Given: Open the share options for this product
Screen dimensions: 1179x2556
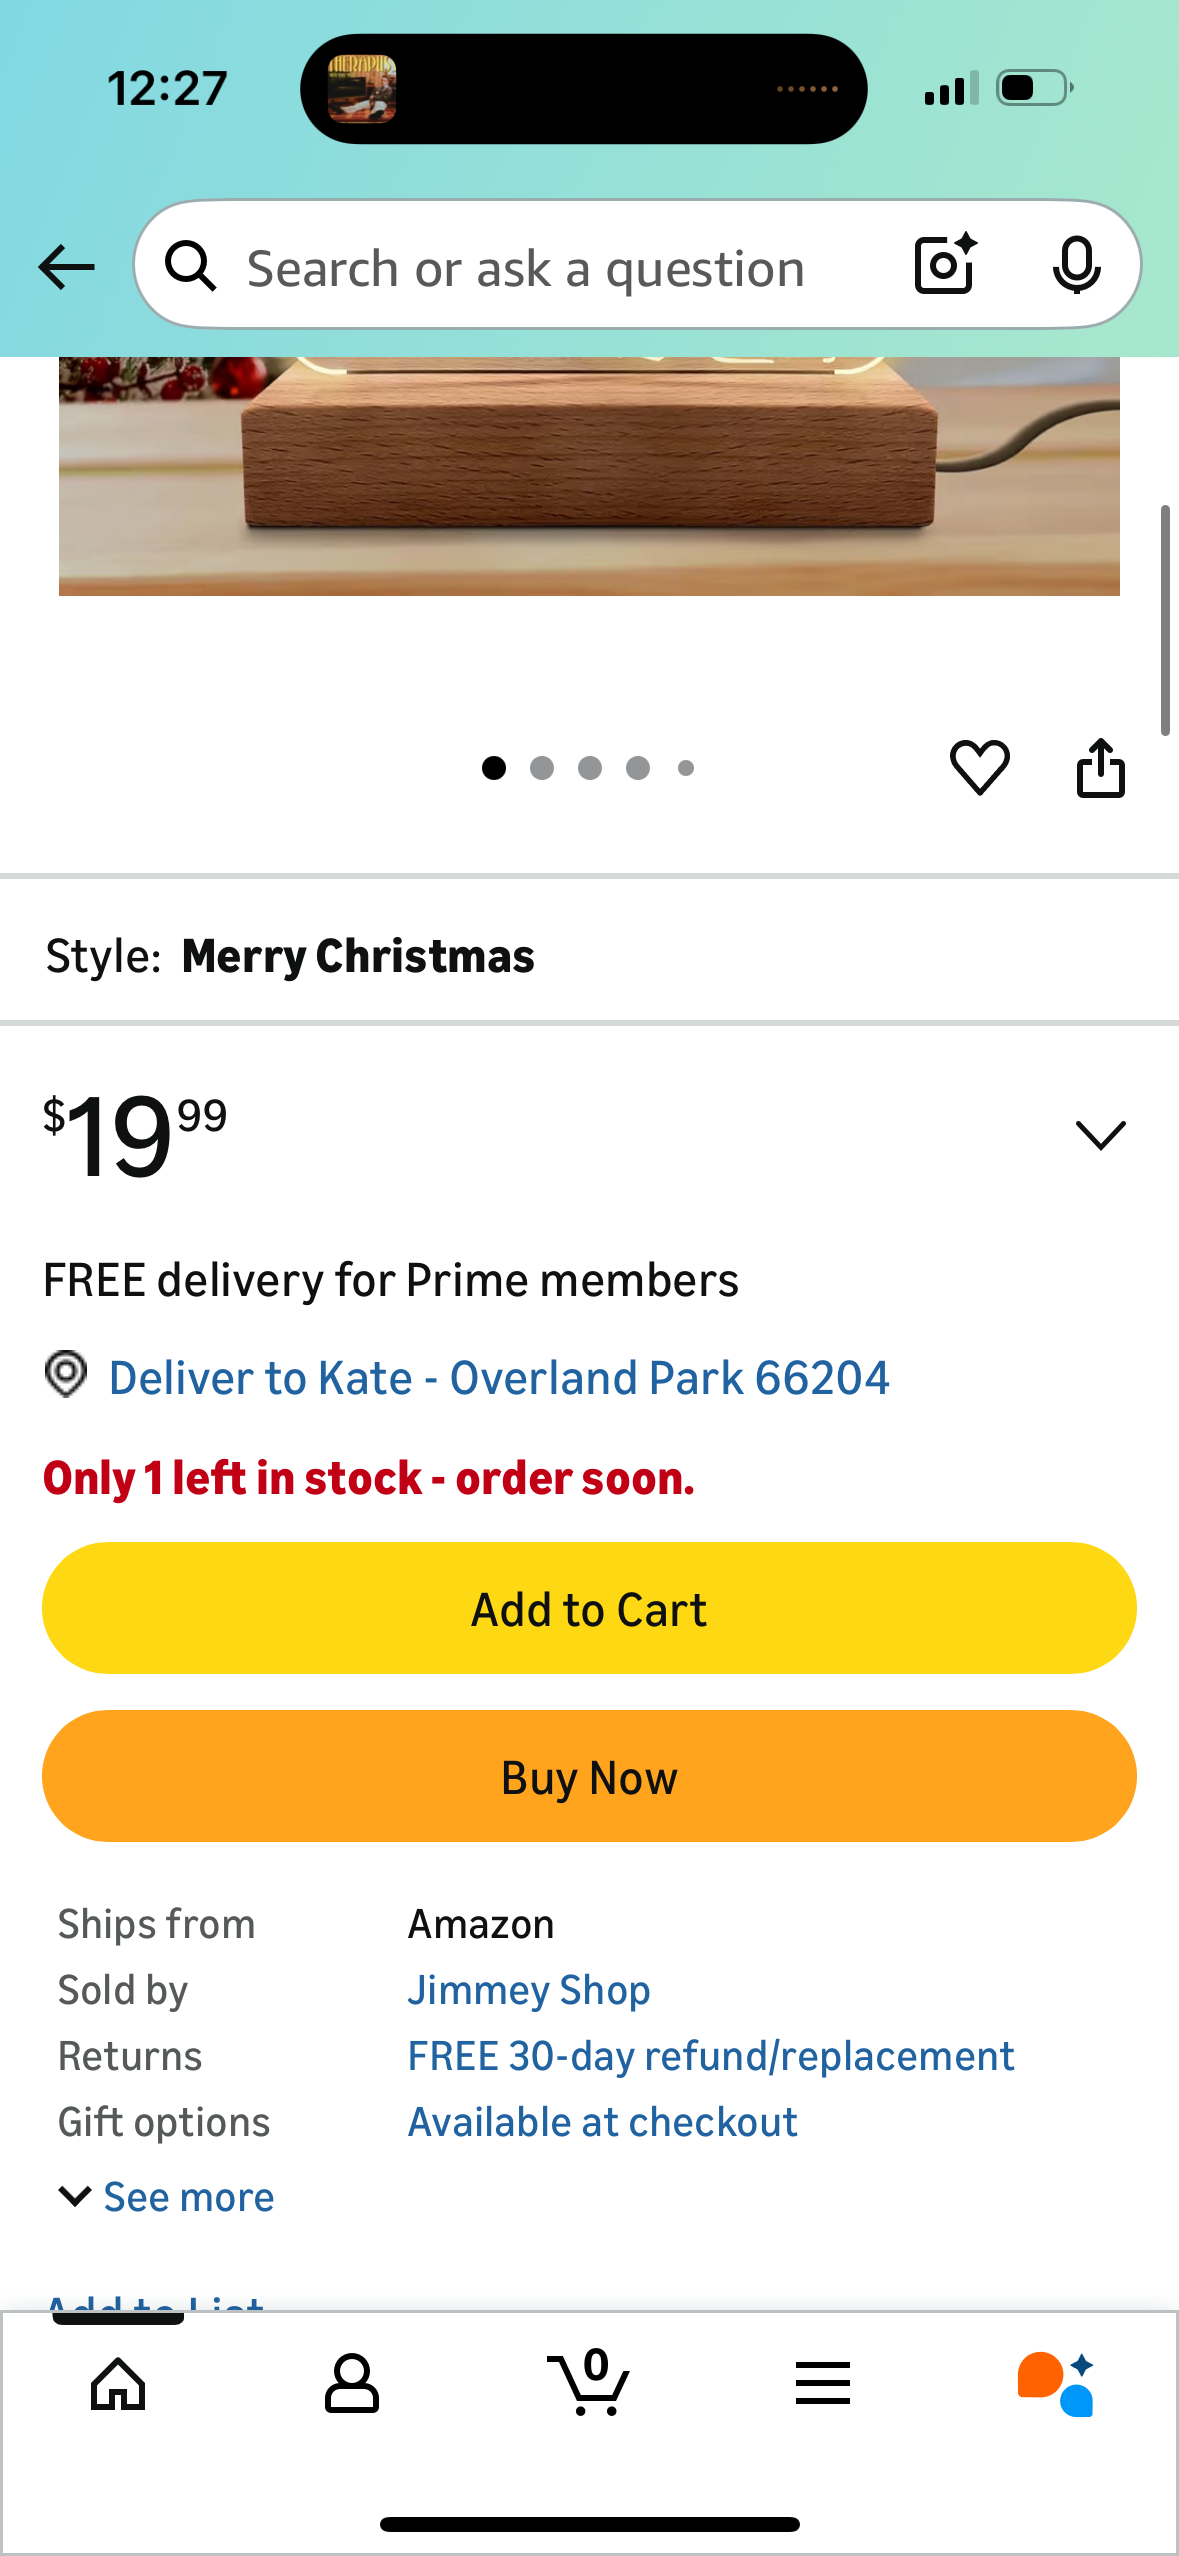Looking at the screenshot, I should click(1101, 768).
